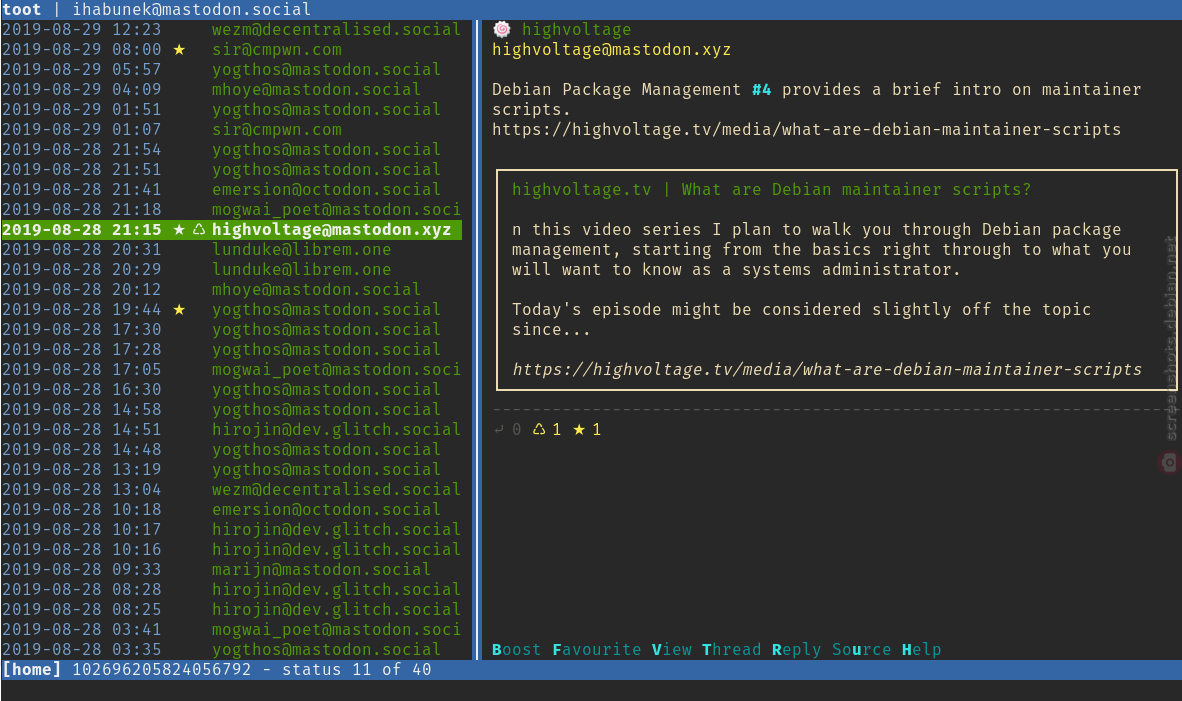
Task: Click reply count icon below the card
Action: point(498,430)
